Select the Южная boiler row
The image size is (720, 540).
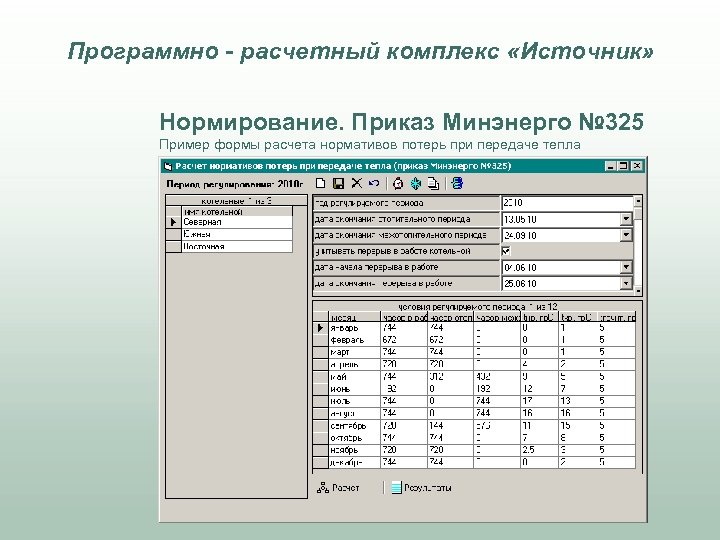point(237,234)
